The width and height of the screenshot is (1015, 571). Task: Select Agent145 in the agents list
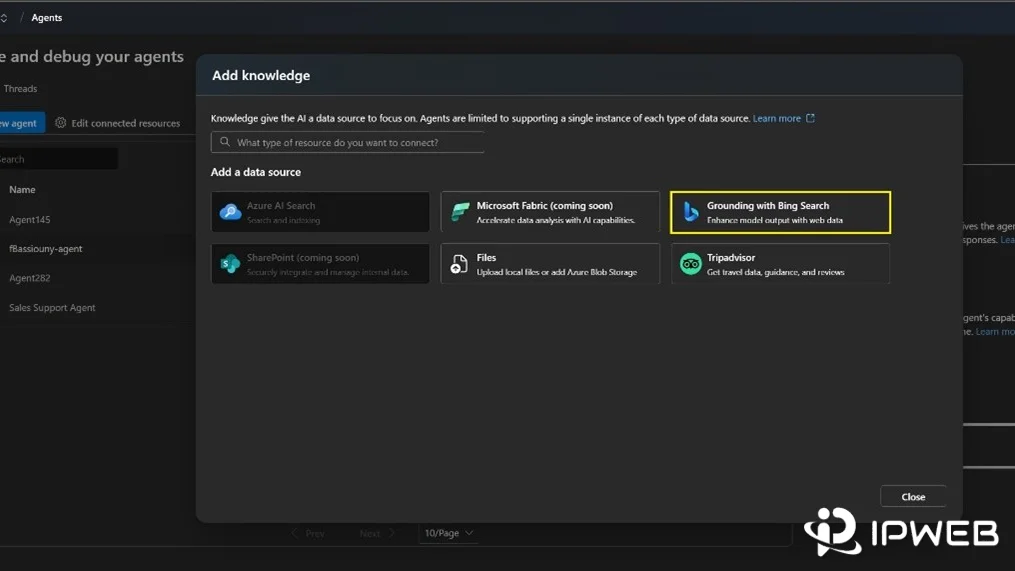click(29, 219)
